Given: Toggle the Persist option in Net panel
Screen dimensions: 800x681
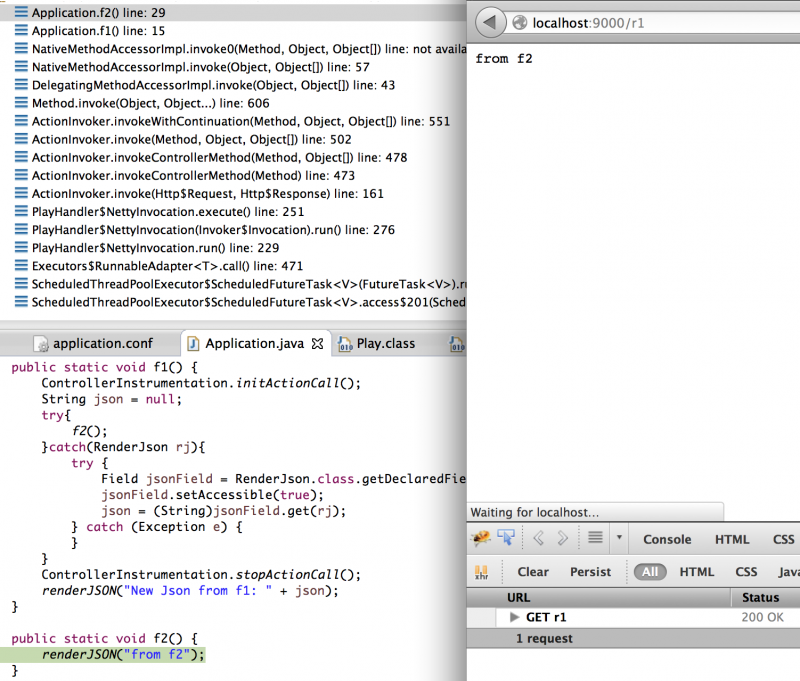Looking at the screenshot, I should pos(590,572).
